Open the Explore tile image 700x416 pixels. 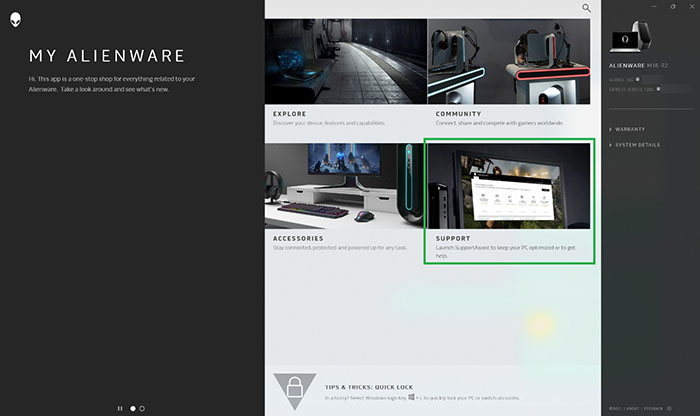(346, 61)
